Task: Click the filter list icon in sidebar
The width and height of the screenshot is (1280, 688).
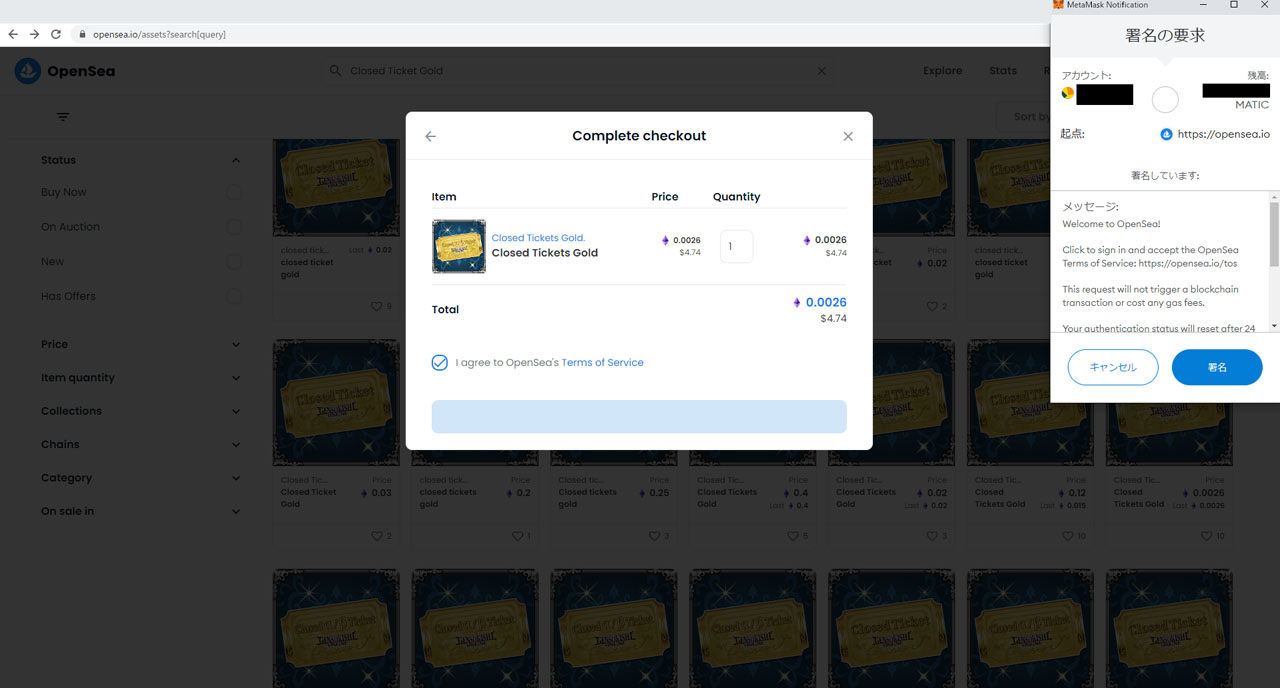Action: tap(63, 117)
